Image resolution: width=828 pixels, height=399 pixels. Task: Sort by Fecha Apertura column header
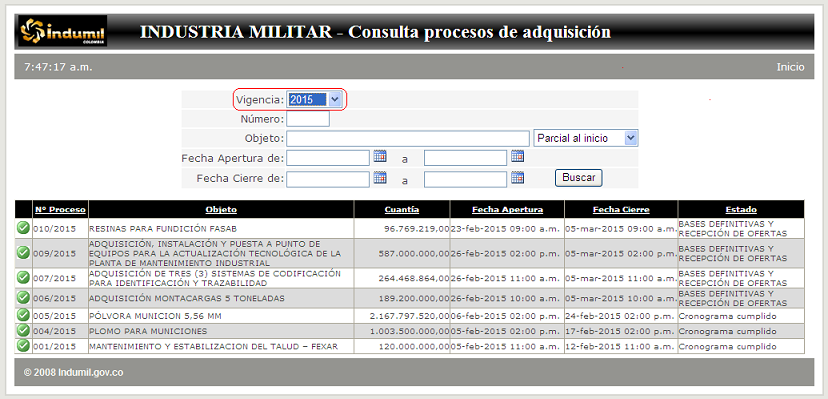pyautogui.click(x=507, y=210)
